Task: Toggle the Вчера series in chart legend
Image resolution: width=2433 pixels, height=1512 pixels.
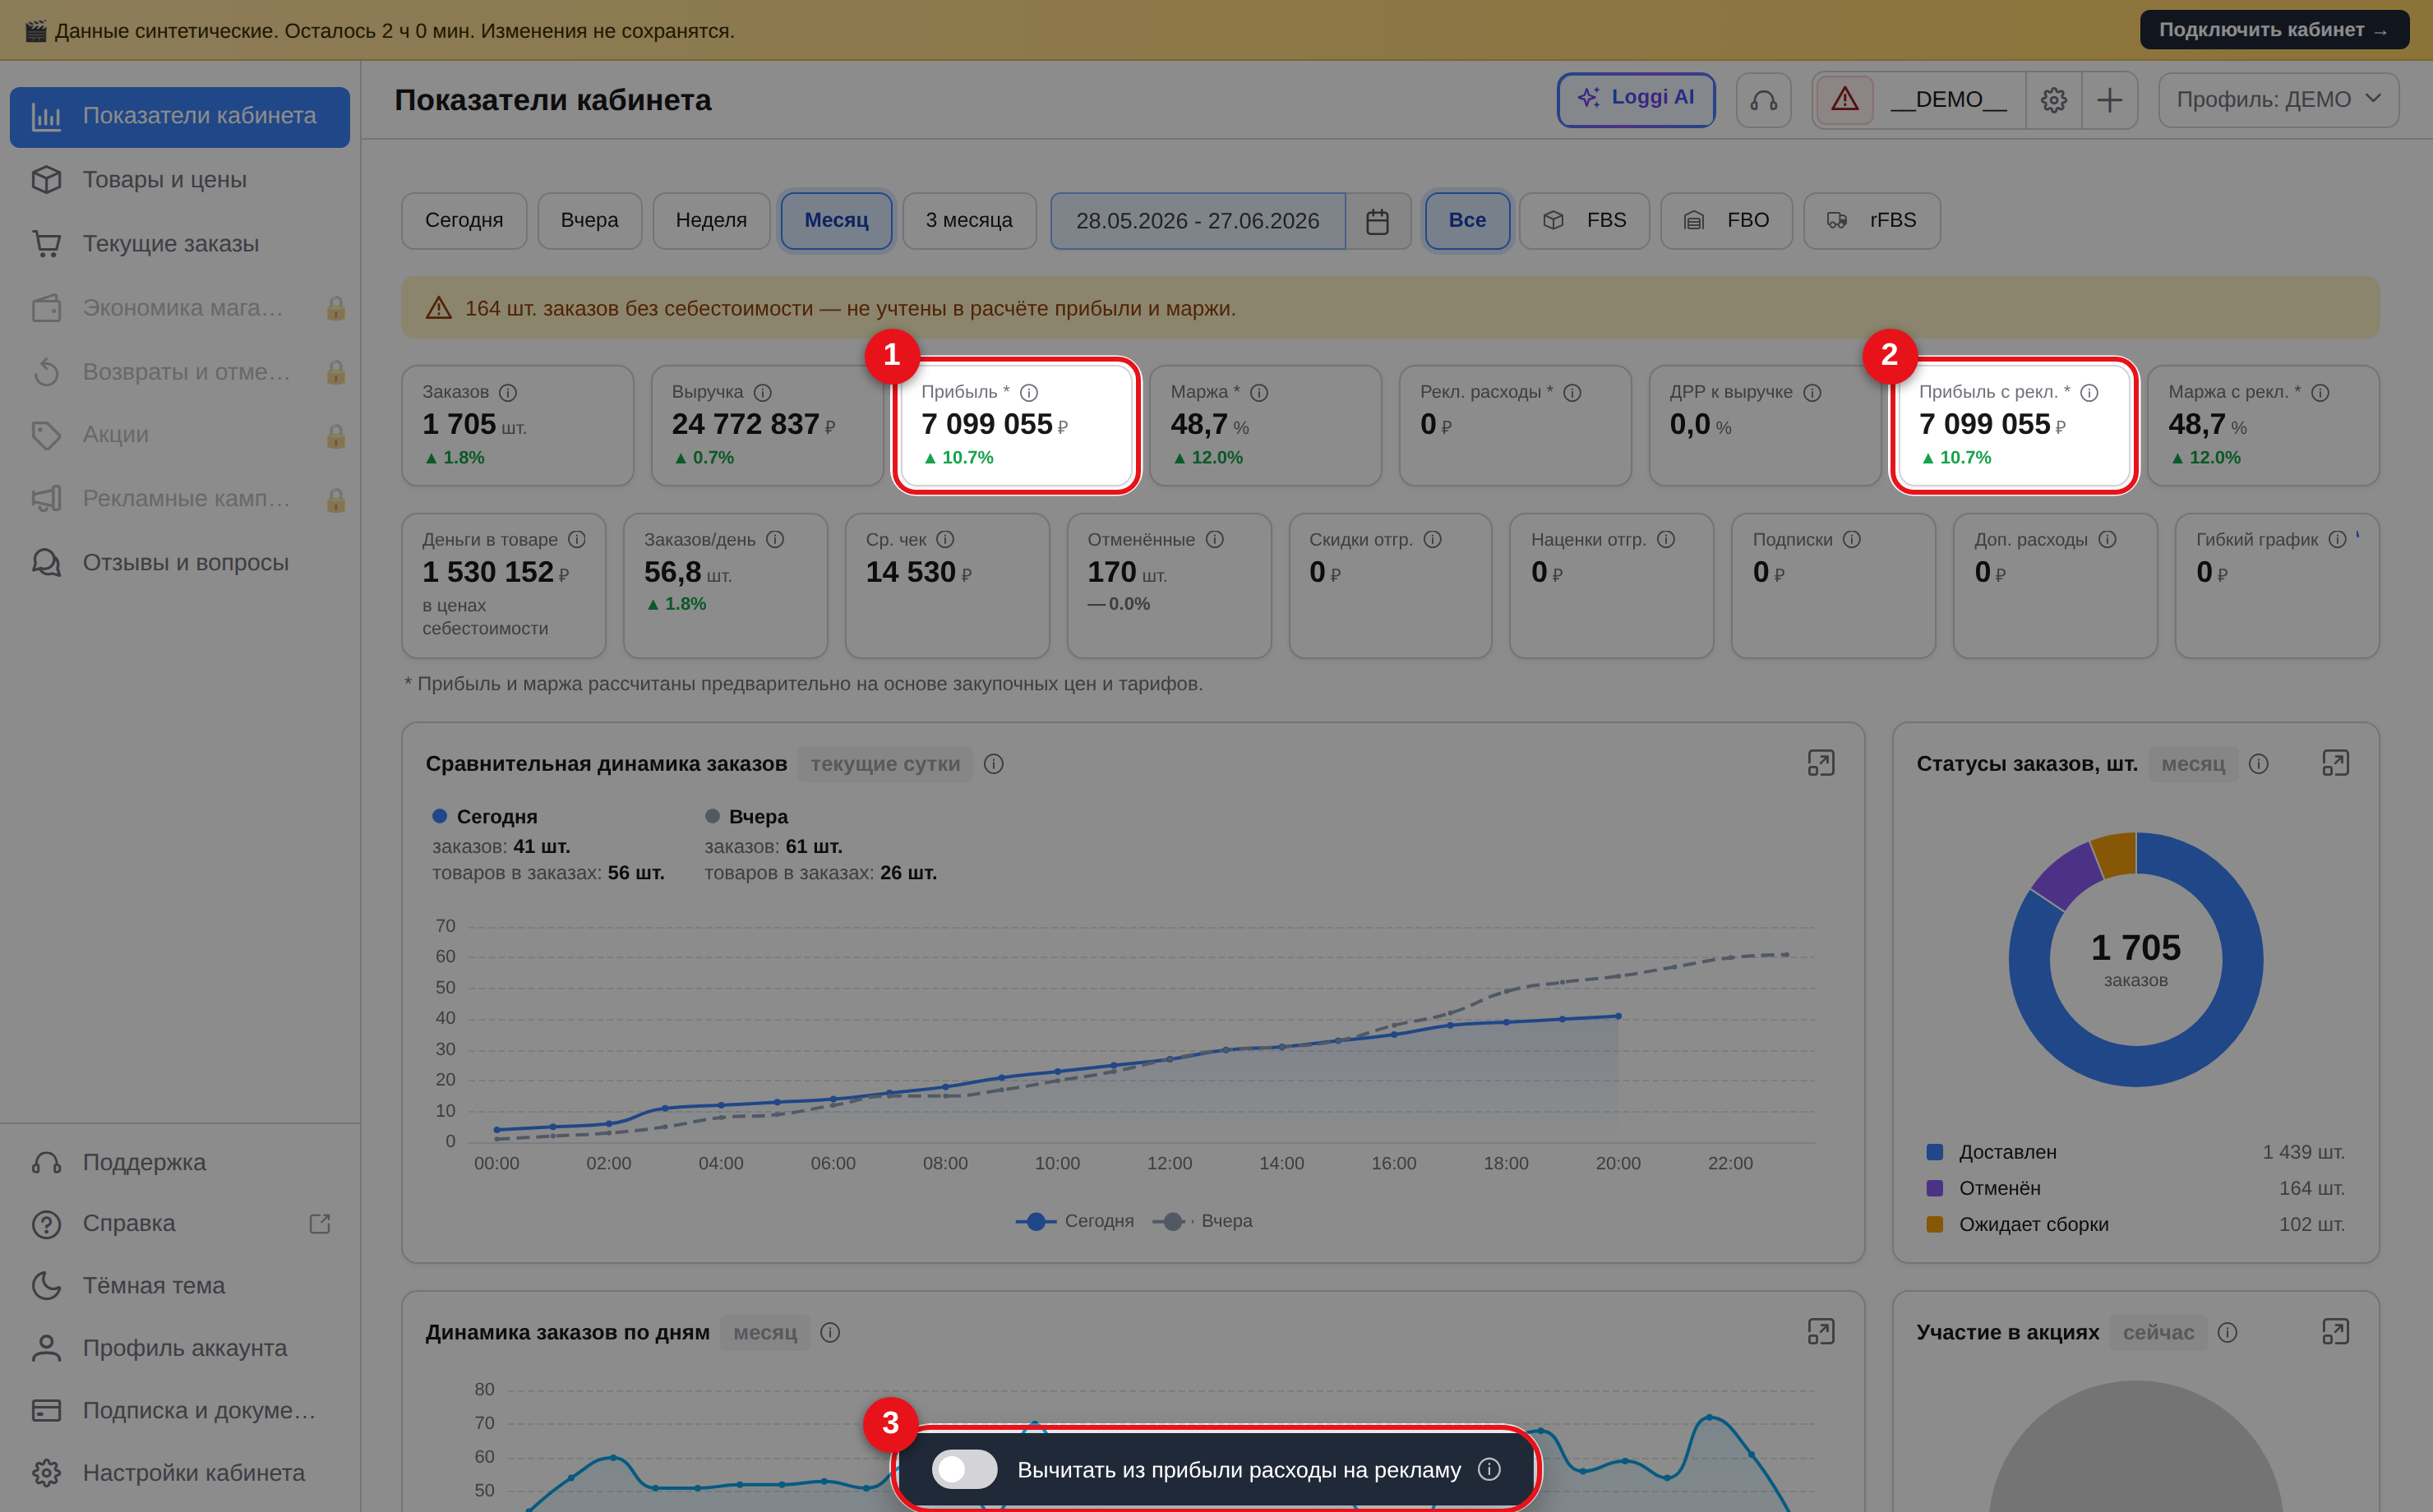Action: pos(1202,1221)
